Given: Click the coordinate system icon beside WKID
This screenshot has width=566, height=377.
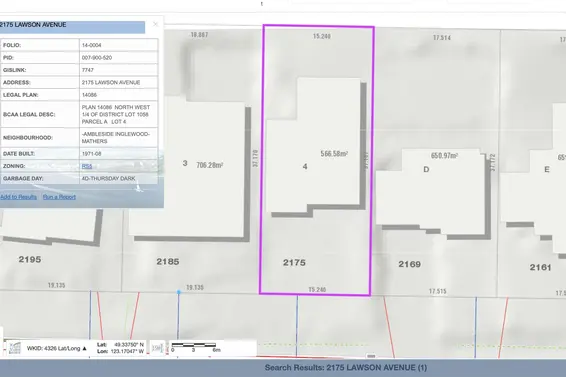Looking at the screenshot, I should pyautogui.click(x=15, y=348).
